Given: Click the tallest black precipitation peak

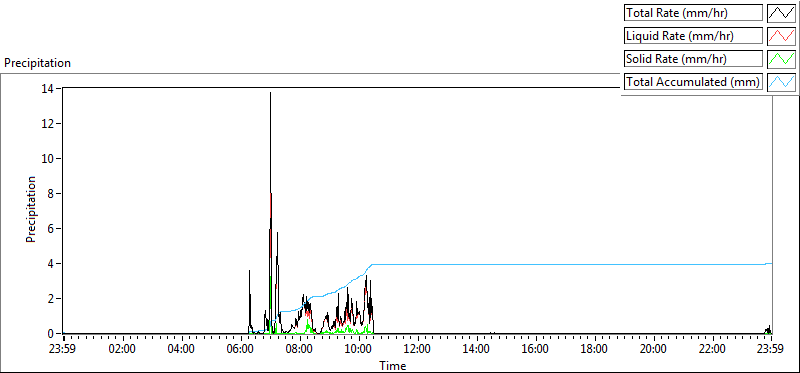Looking at the screenshot, I should pyautogui.click(x=270, y=93).
